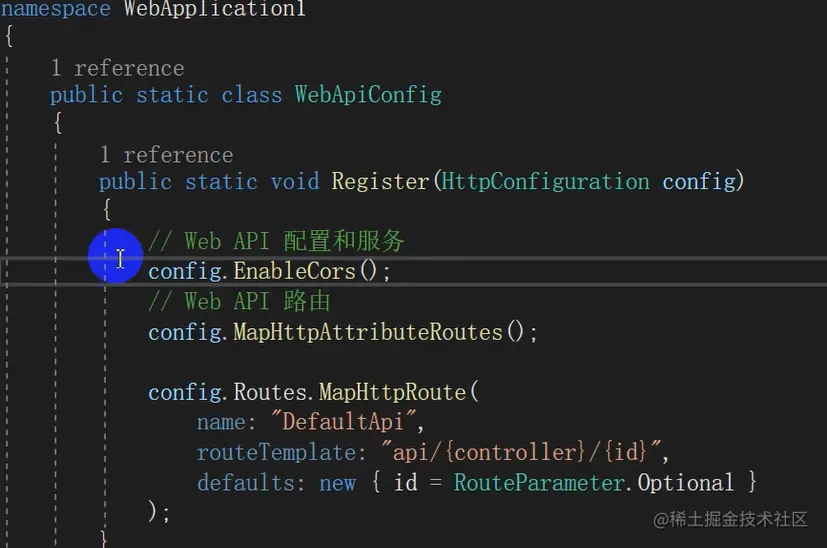
Task: Select the 'defaults' named argument label
Action: point(245,483)
